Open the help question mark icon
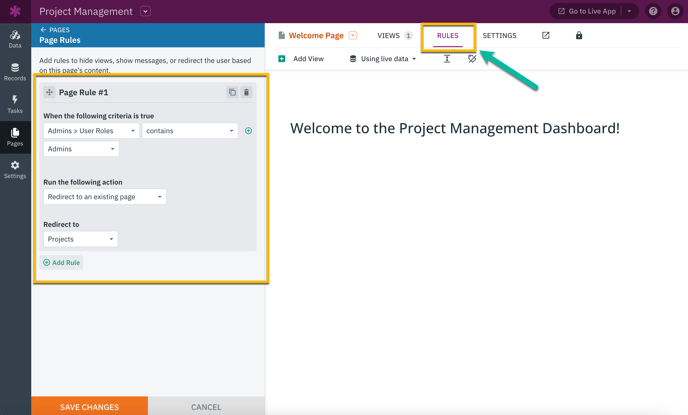This screenshot has width=688, height=415. (653, 11)
